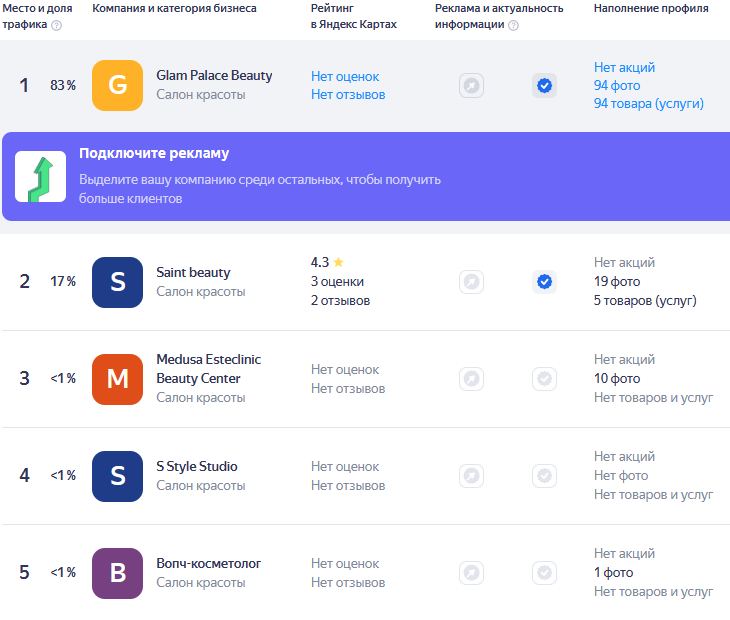Click the advertising arrow icon in Saint beauty row
The width and height of the screenshot is (730, 620).
(472, 282)
